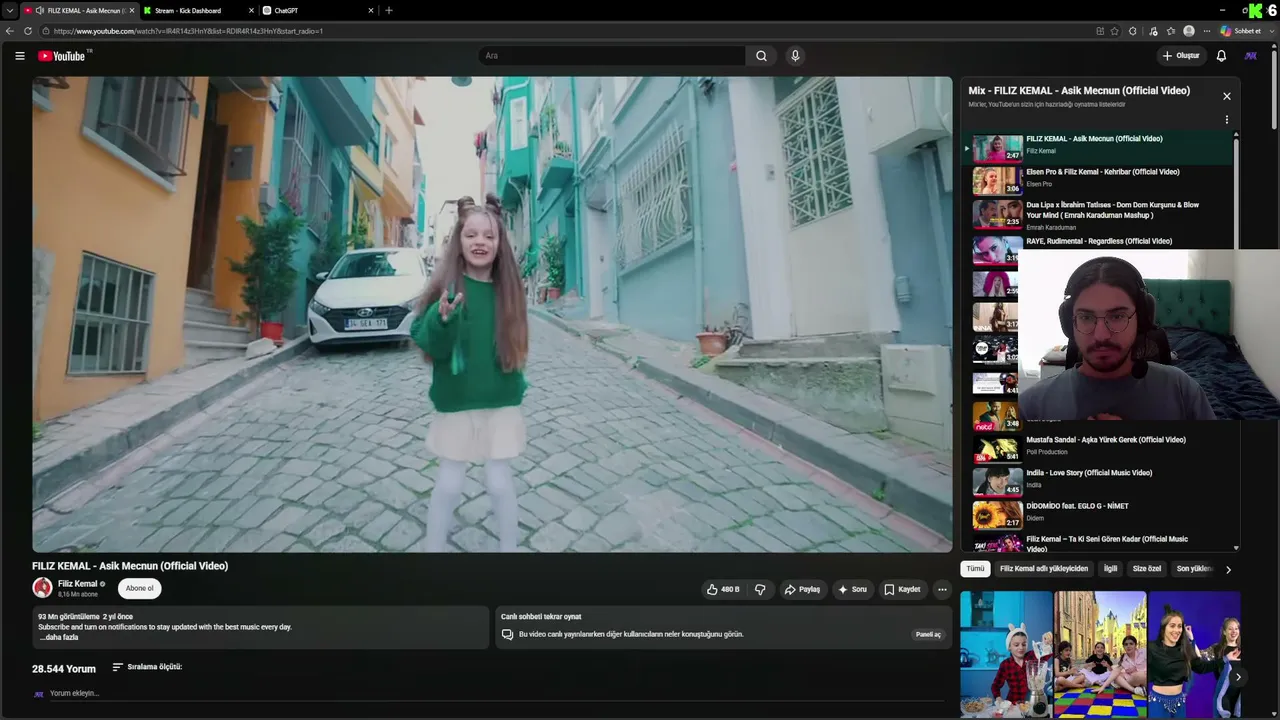This screenshot has height=720, width=1280.
Task: Open the live chat with Paneli aç
Action: pyautogui.click(x=928, y=635)
